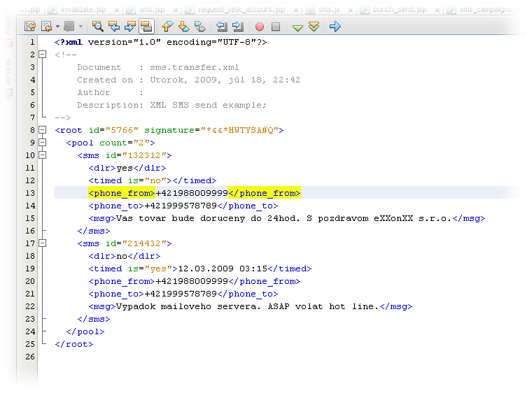
Task: Close the sms.js tab
Action: (350, 10)
